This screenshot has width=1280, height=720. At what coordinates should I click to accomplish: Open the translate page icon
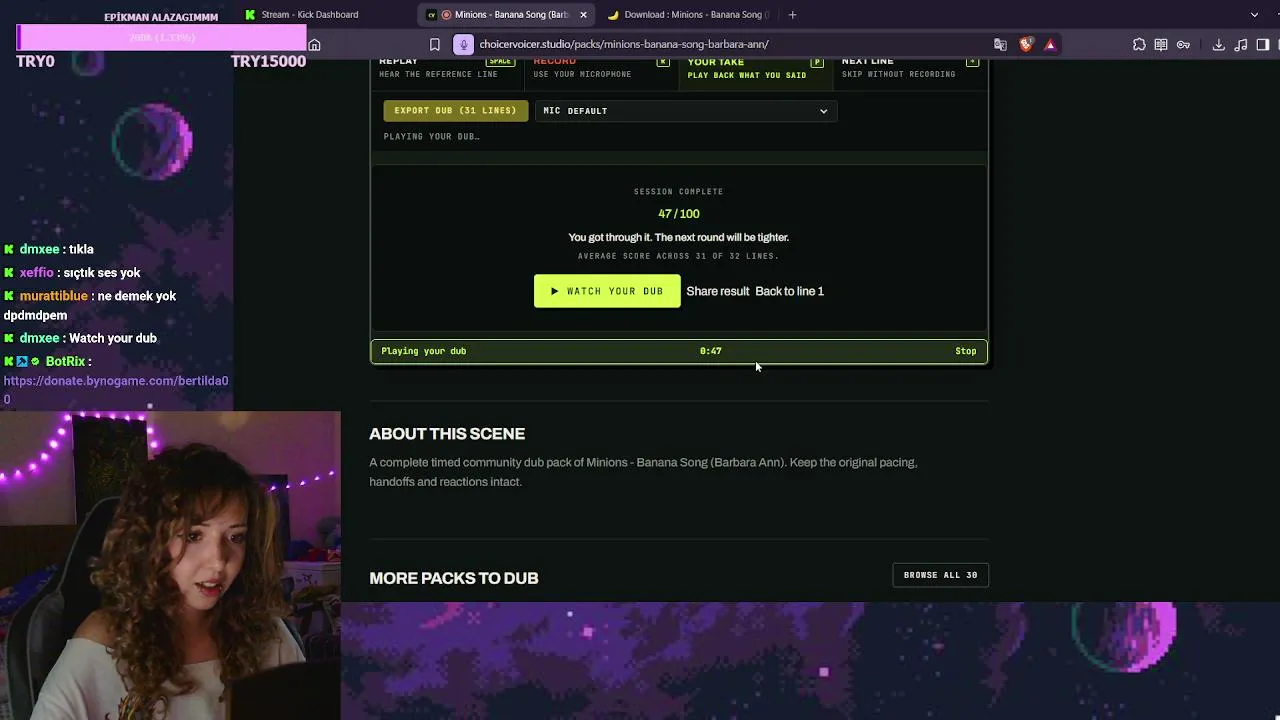[x=1000, y=44]
